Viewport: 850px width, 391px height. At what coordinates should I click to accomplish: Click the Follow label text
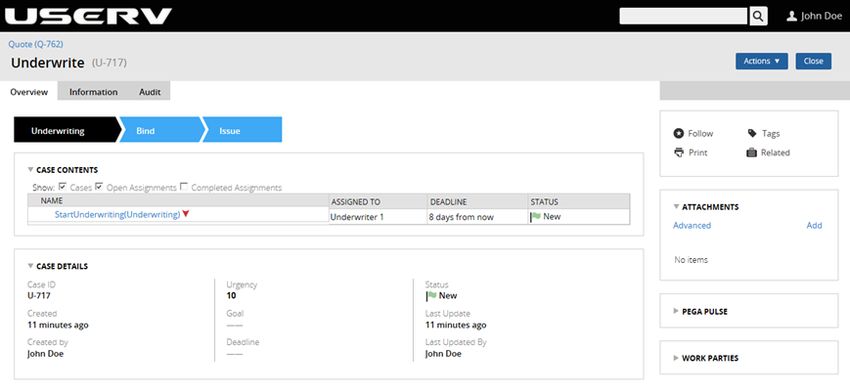click(700, 133)
